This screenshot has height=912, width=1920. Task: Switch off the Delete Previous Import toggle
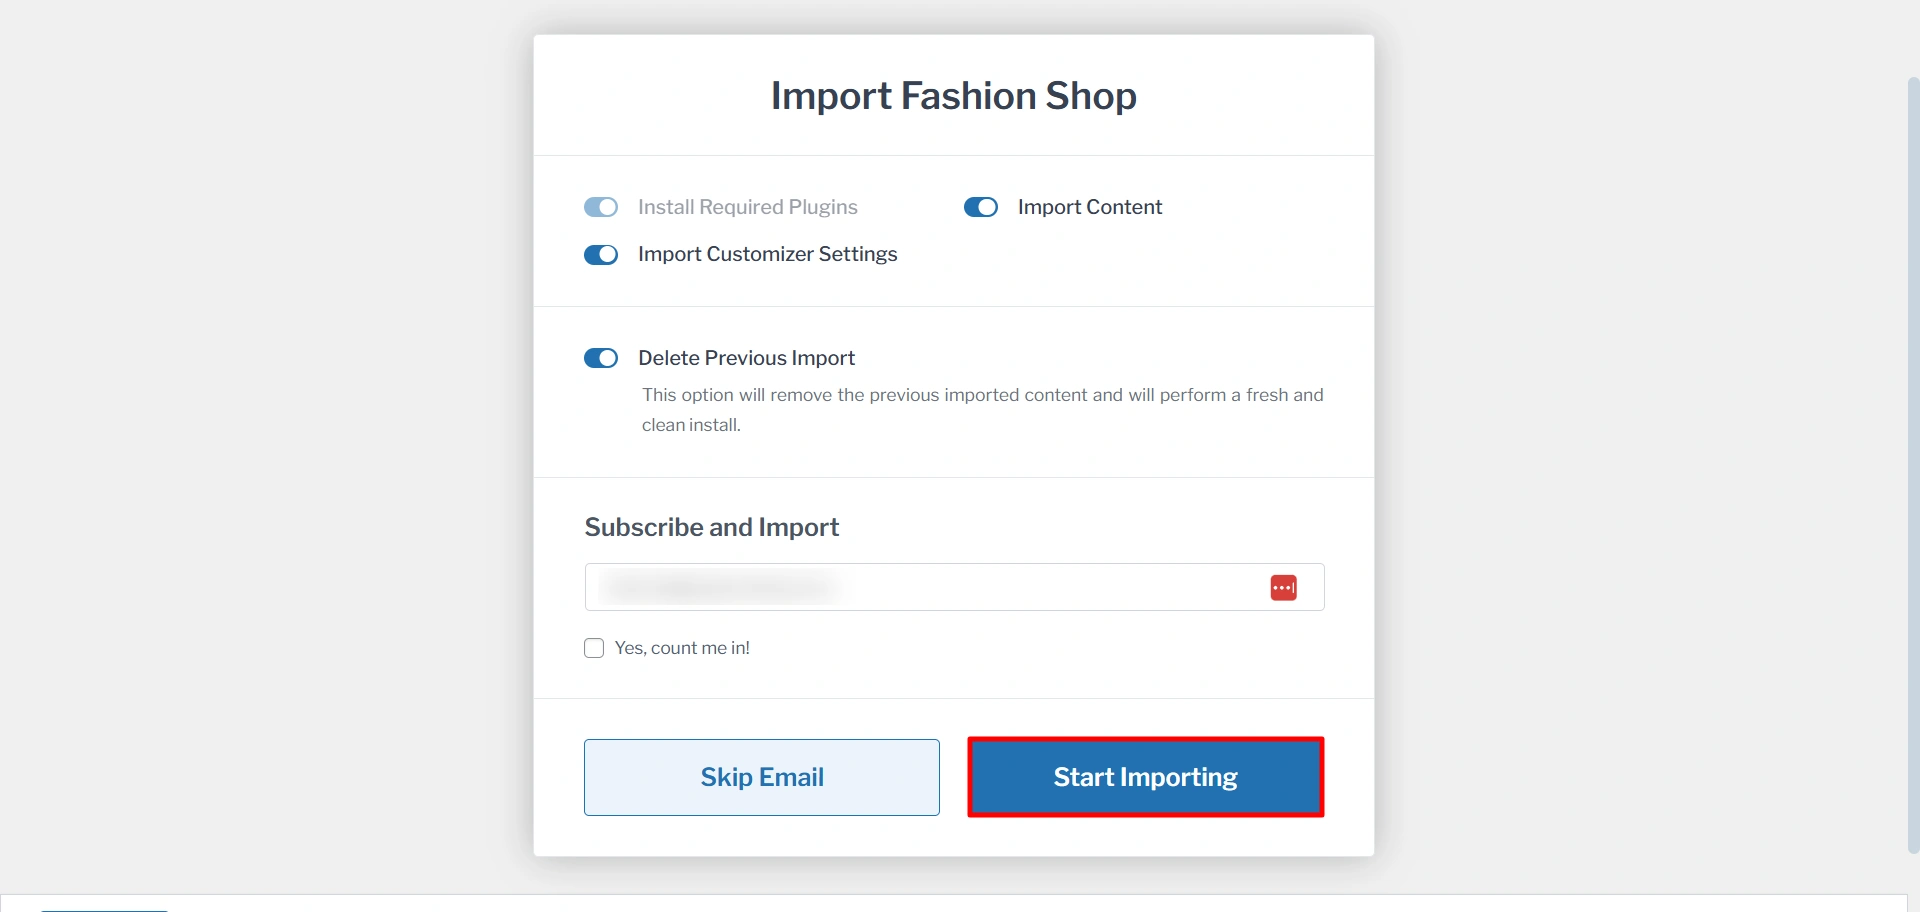click(601, 358)
